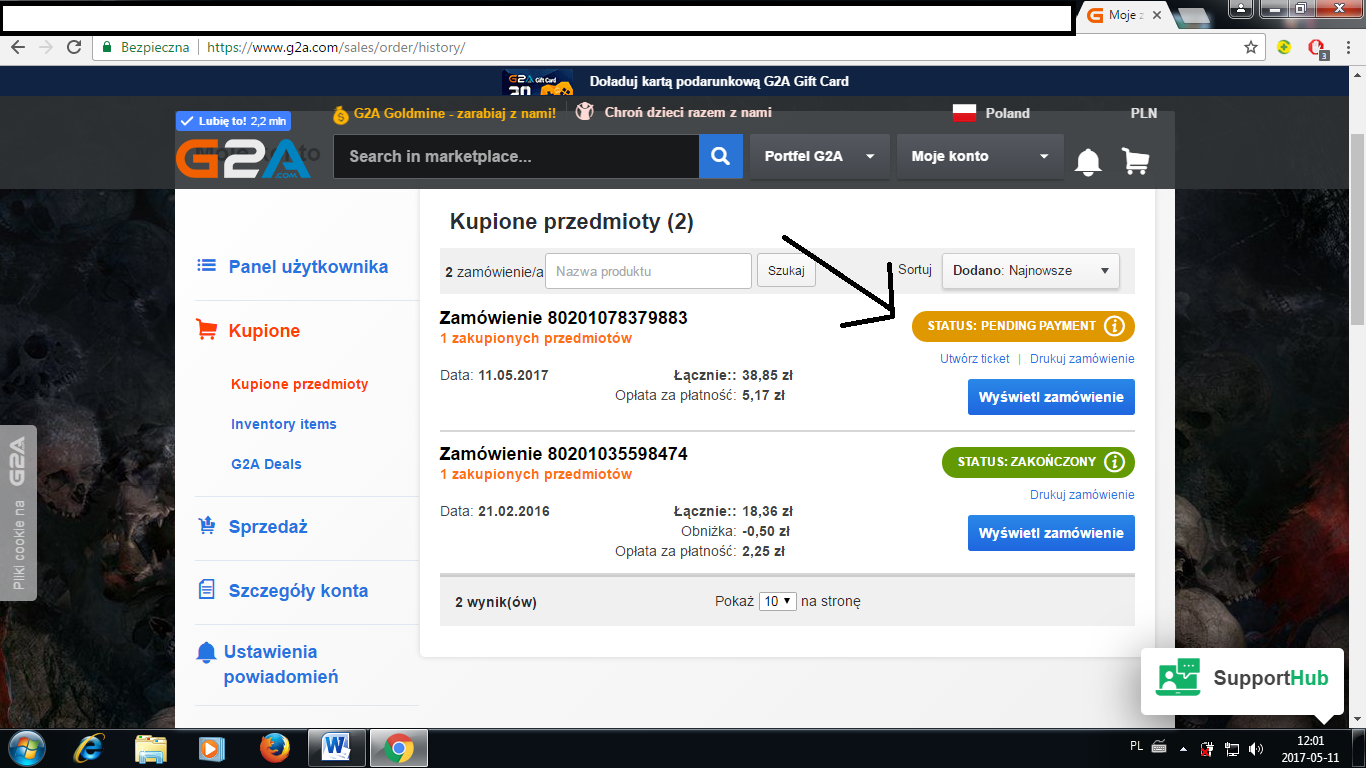
Task: Open Inventory items in sidebar
Action: click(283, 424)
